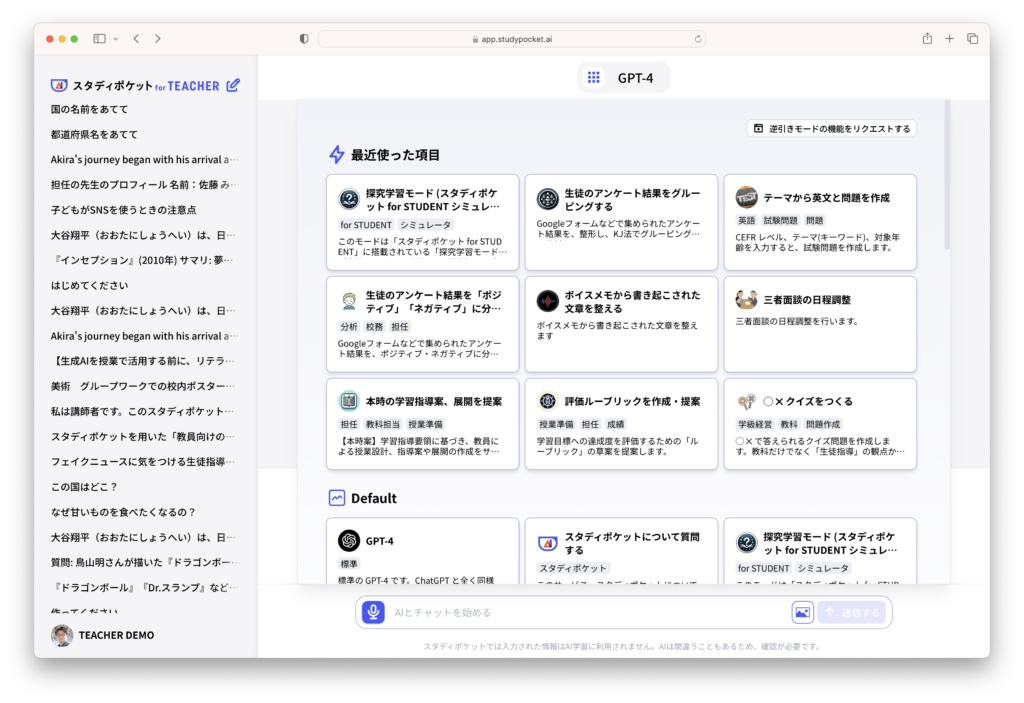The width and height of the screenshot is (1024, 703).
Task: Click the AIとチャットを始める input field
Action: 588,612
